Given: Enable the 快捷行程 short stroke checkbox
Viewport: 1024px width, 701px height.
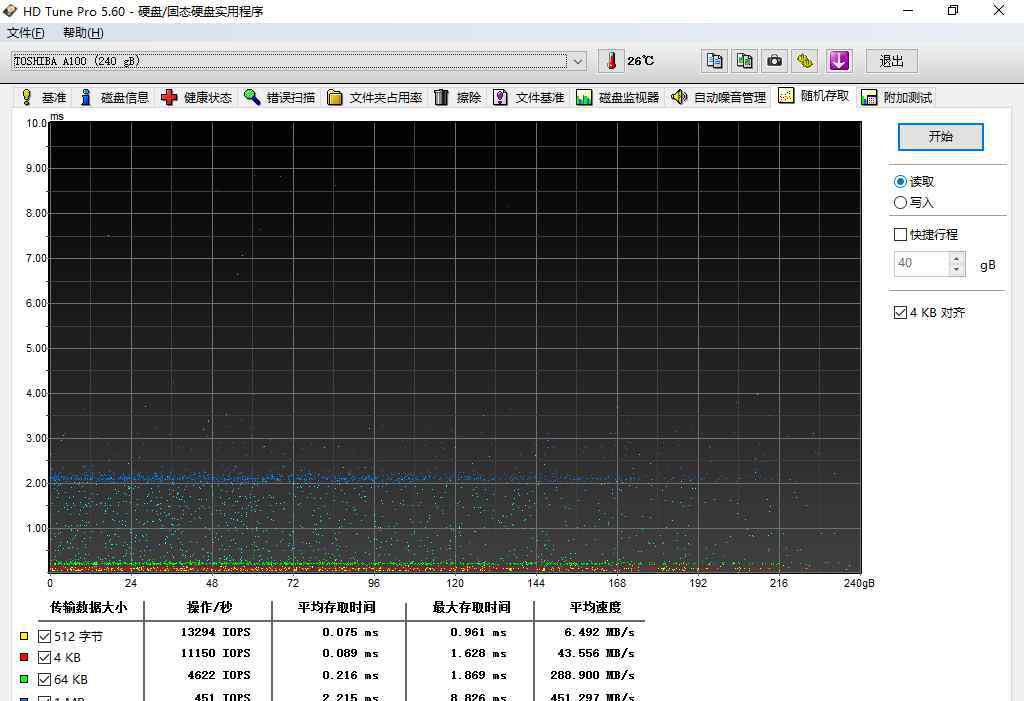Looking at the screenshot, I should tap(900, 235).
